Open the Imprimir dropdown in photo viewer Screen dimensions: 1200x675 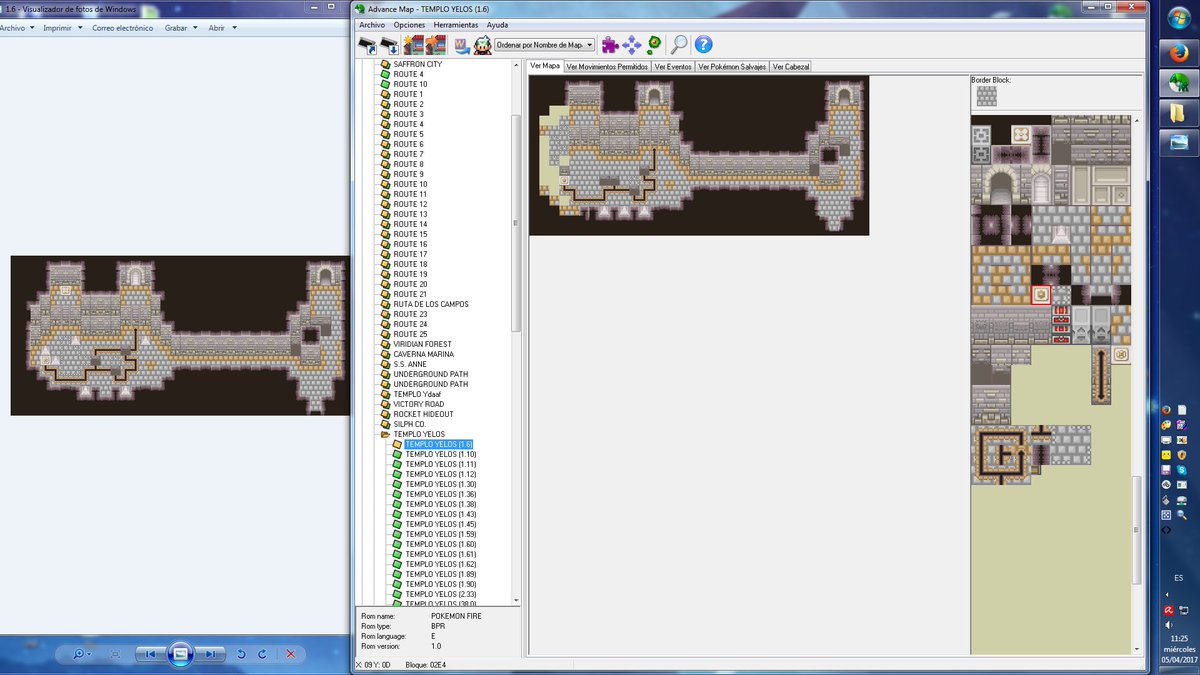[x=63, y=28]
